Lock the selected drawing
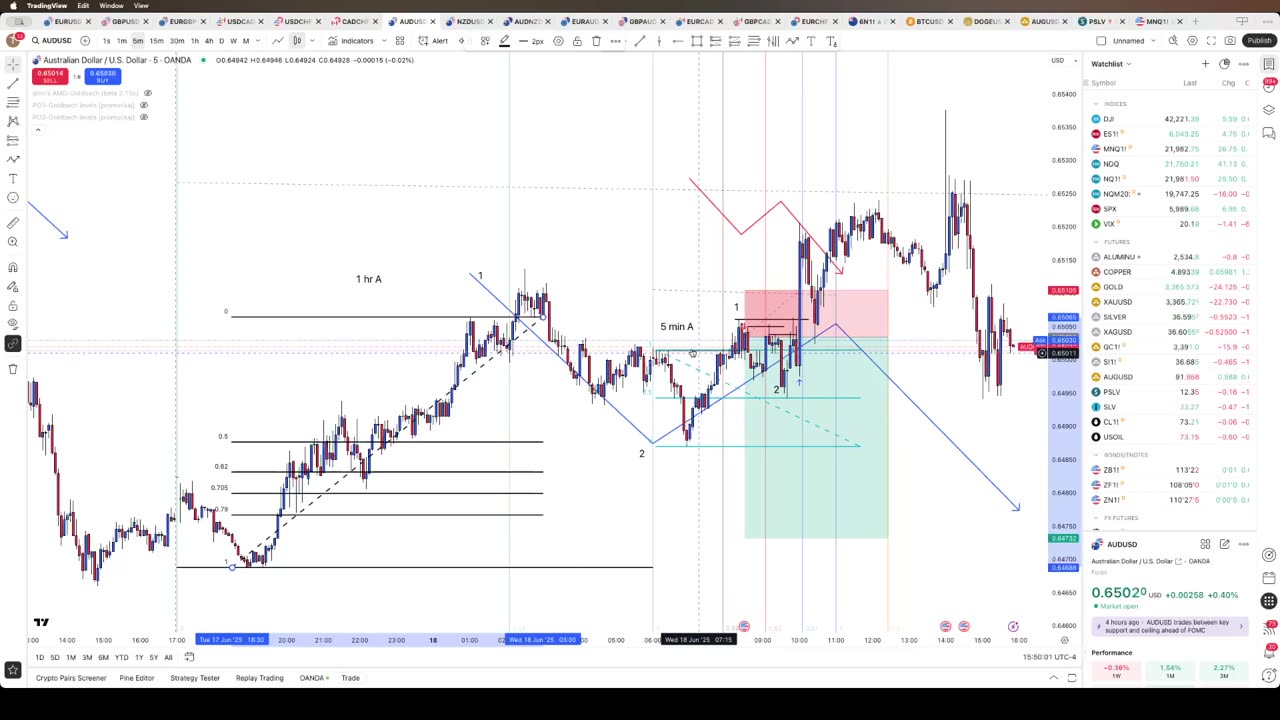Screen dimensions: 1280x720 click(577, 41)
